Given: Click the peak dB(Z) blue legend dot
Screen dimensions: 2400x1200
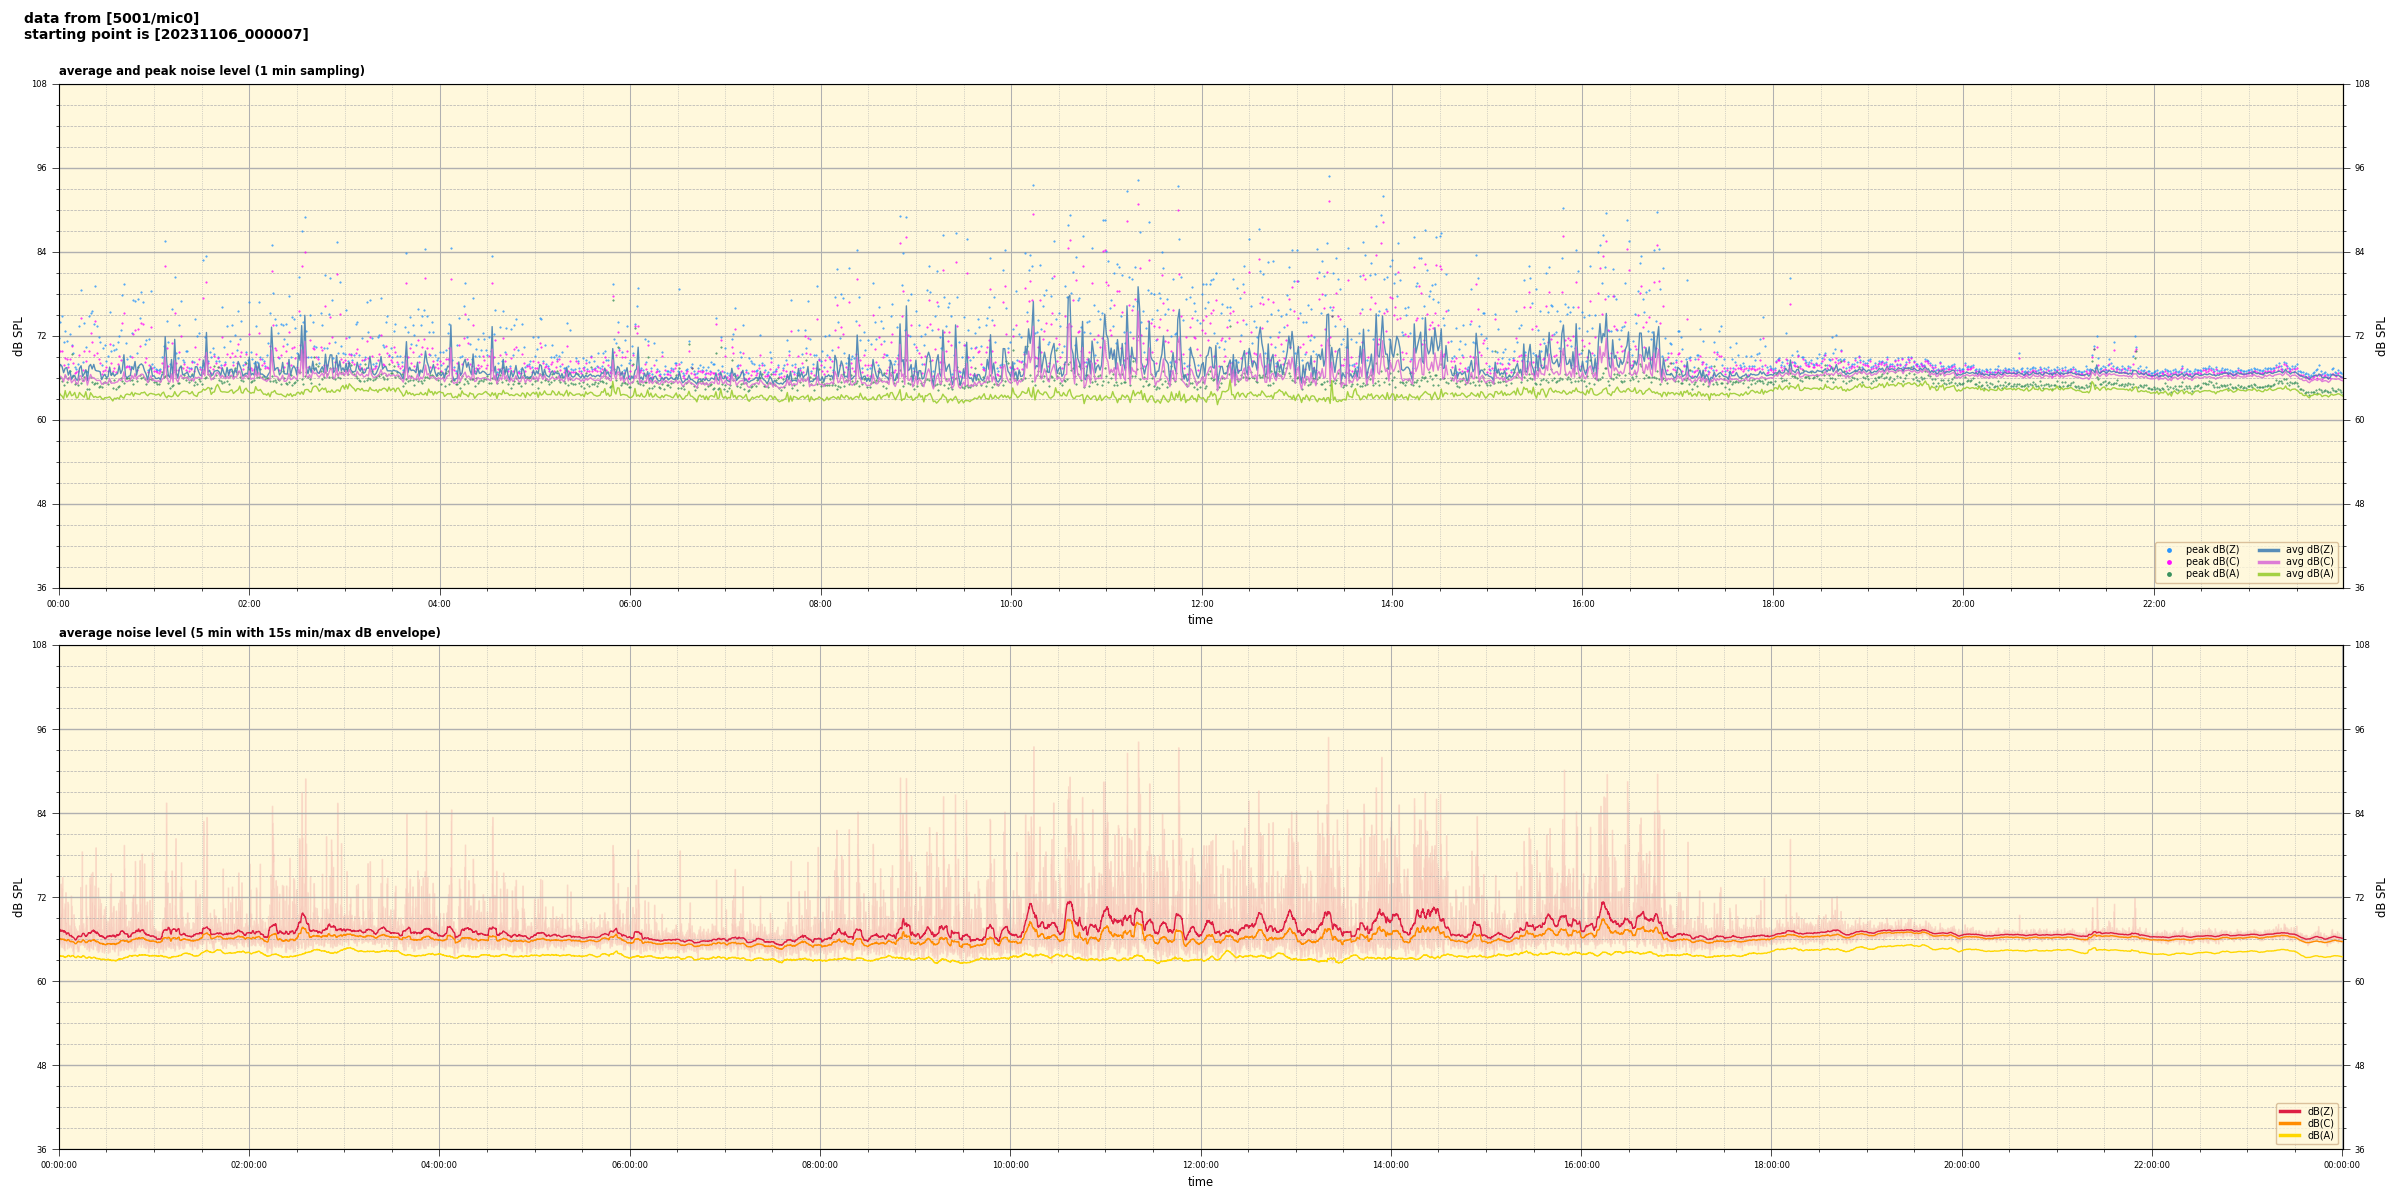Looking at the screenshot, I should [2169, 550].
